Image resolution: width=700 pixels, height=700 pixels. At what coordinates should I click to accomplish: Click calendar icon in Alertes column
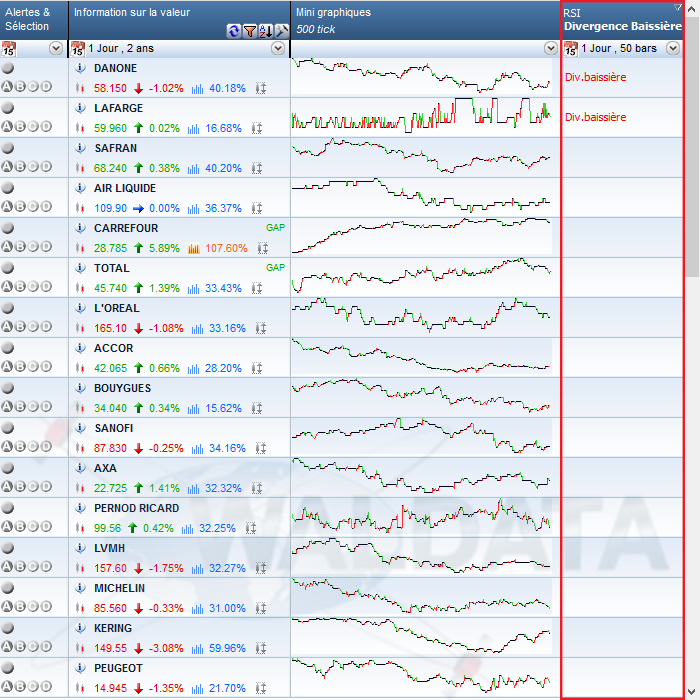(8, 49)
